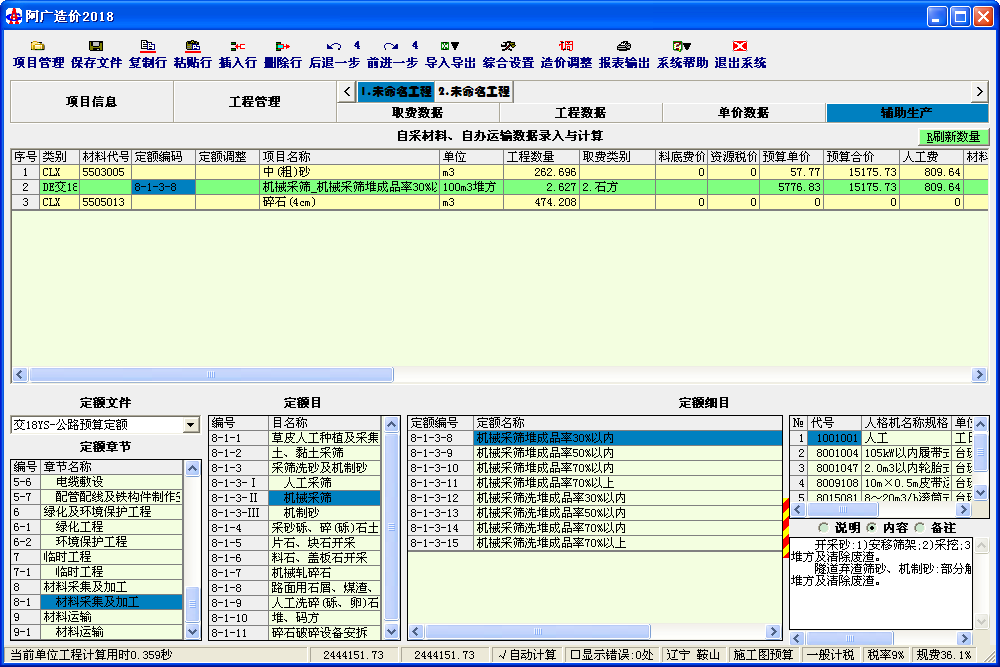Select the 备注 radio button

point(919,527)
